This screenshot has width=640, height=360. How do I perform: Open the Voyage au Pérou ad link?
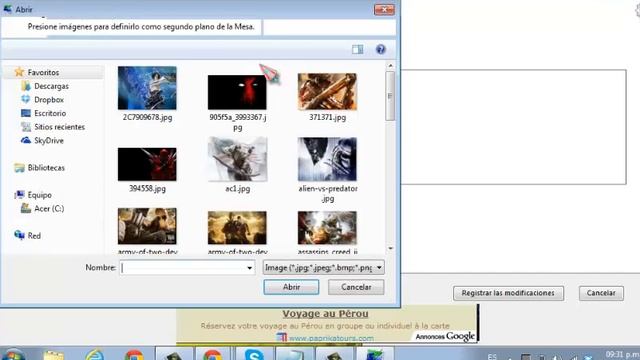pos(325,313)
